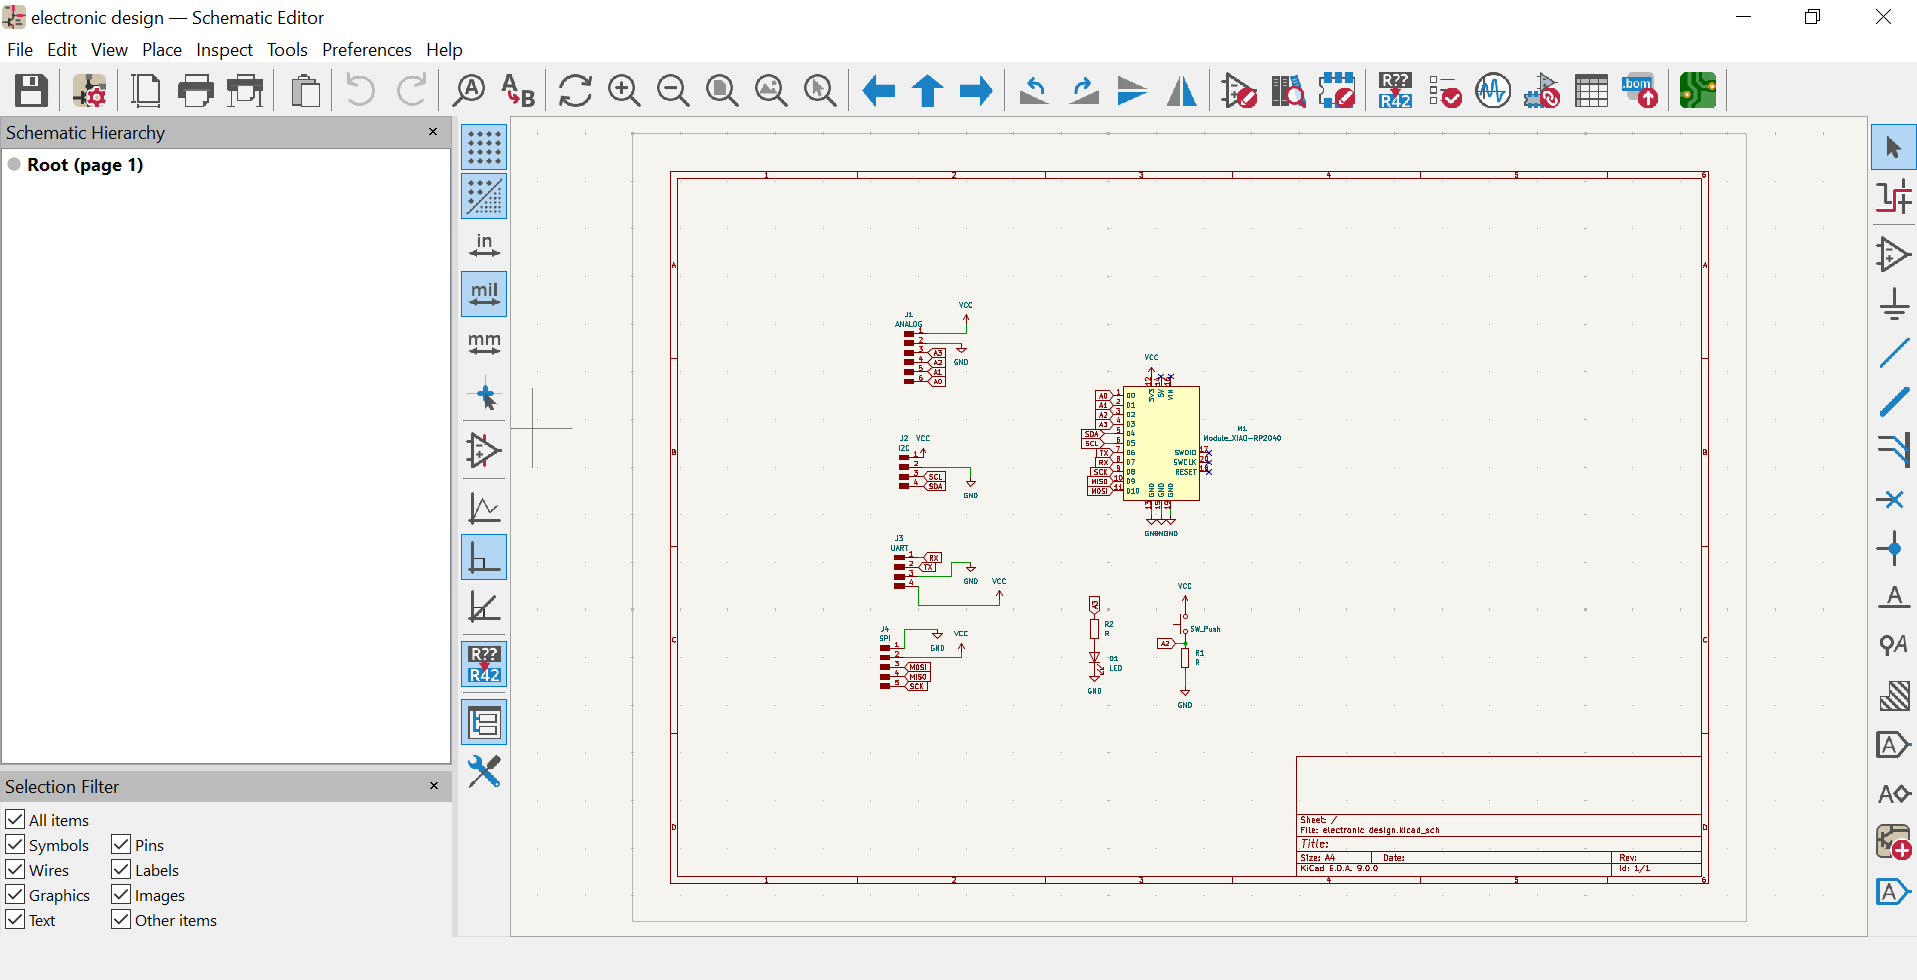Toggle Pins selection filter checkbox

[x=121, y=844]
